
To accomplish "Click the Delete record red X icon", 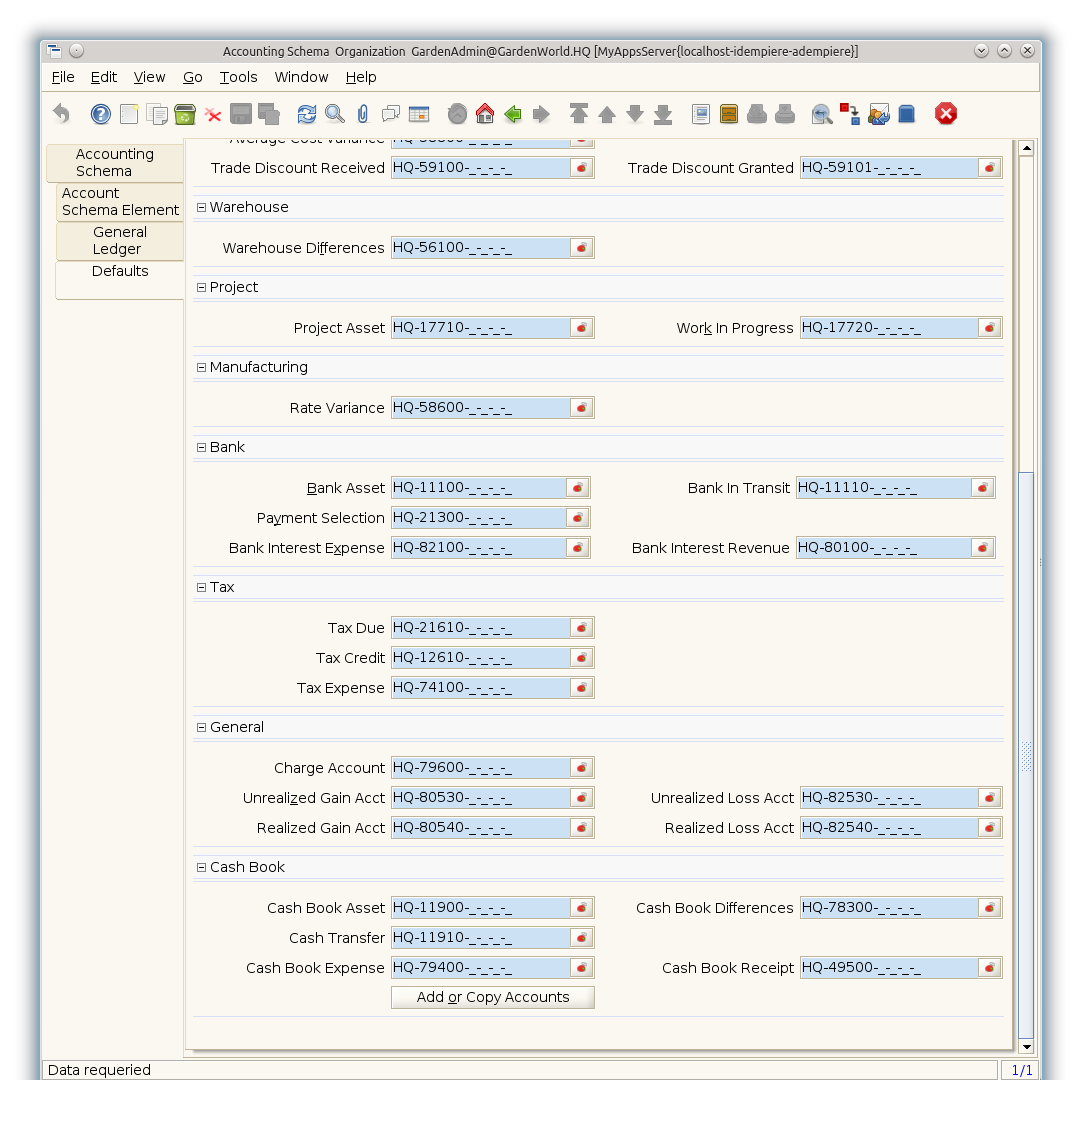I will point(213,114).
